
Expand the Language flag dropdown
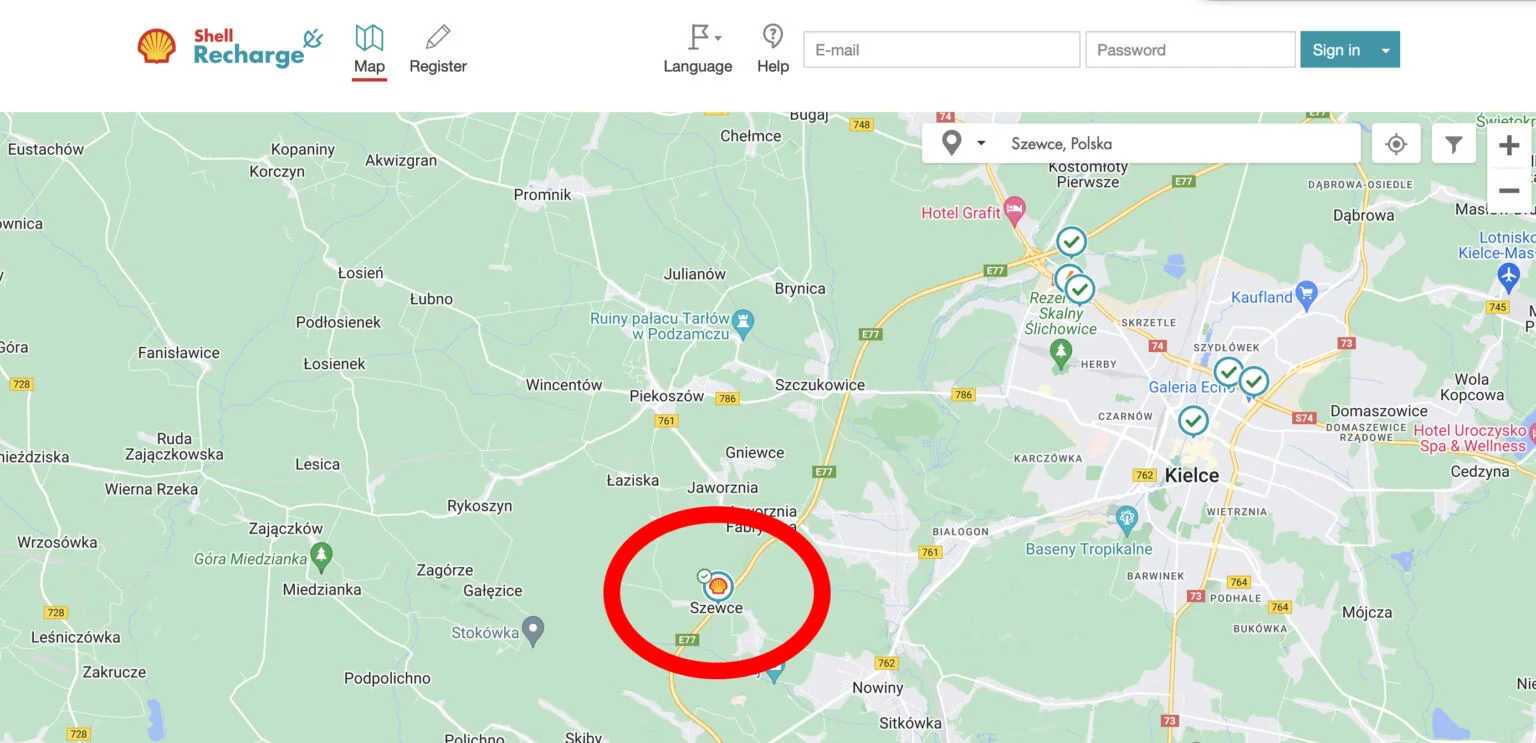pyautogui.click(x=698, y=51)
